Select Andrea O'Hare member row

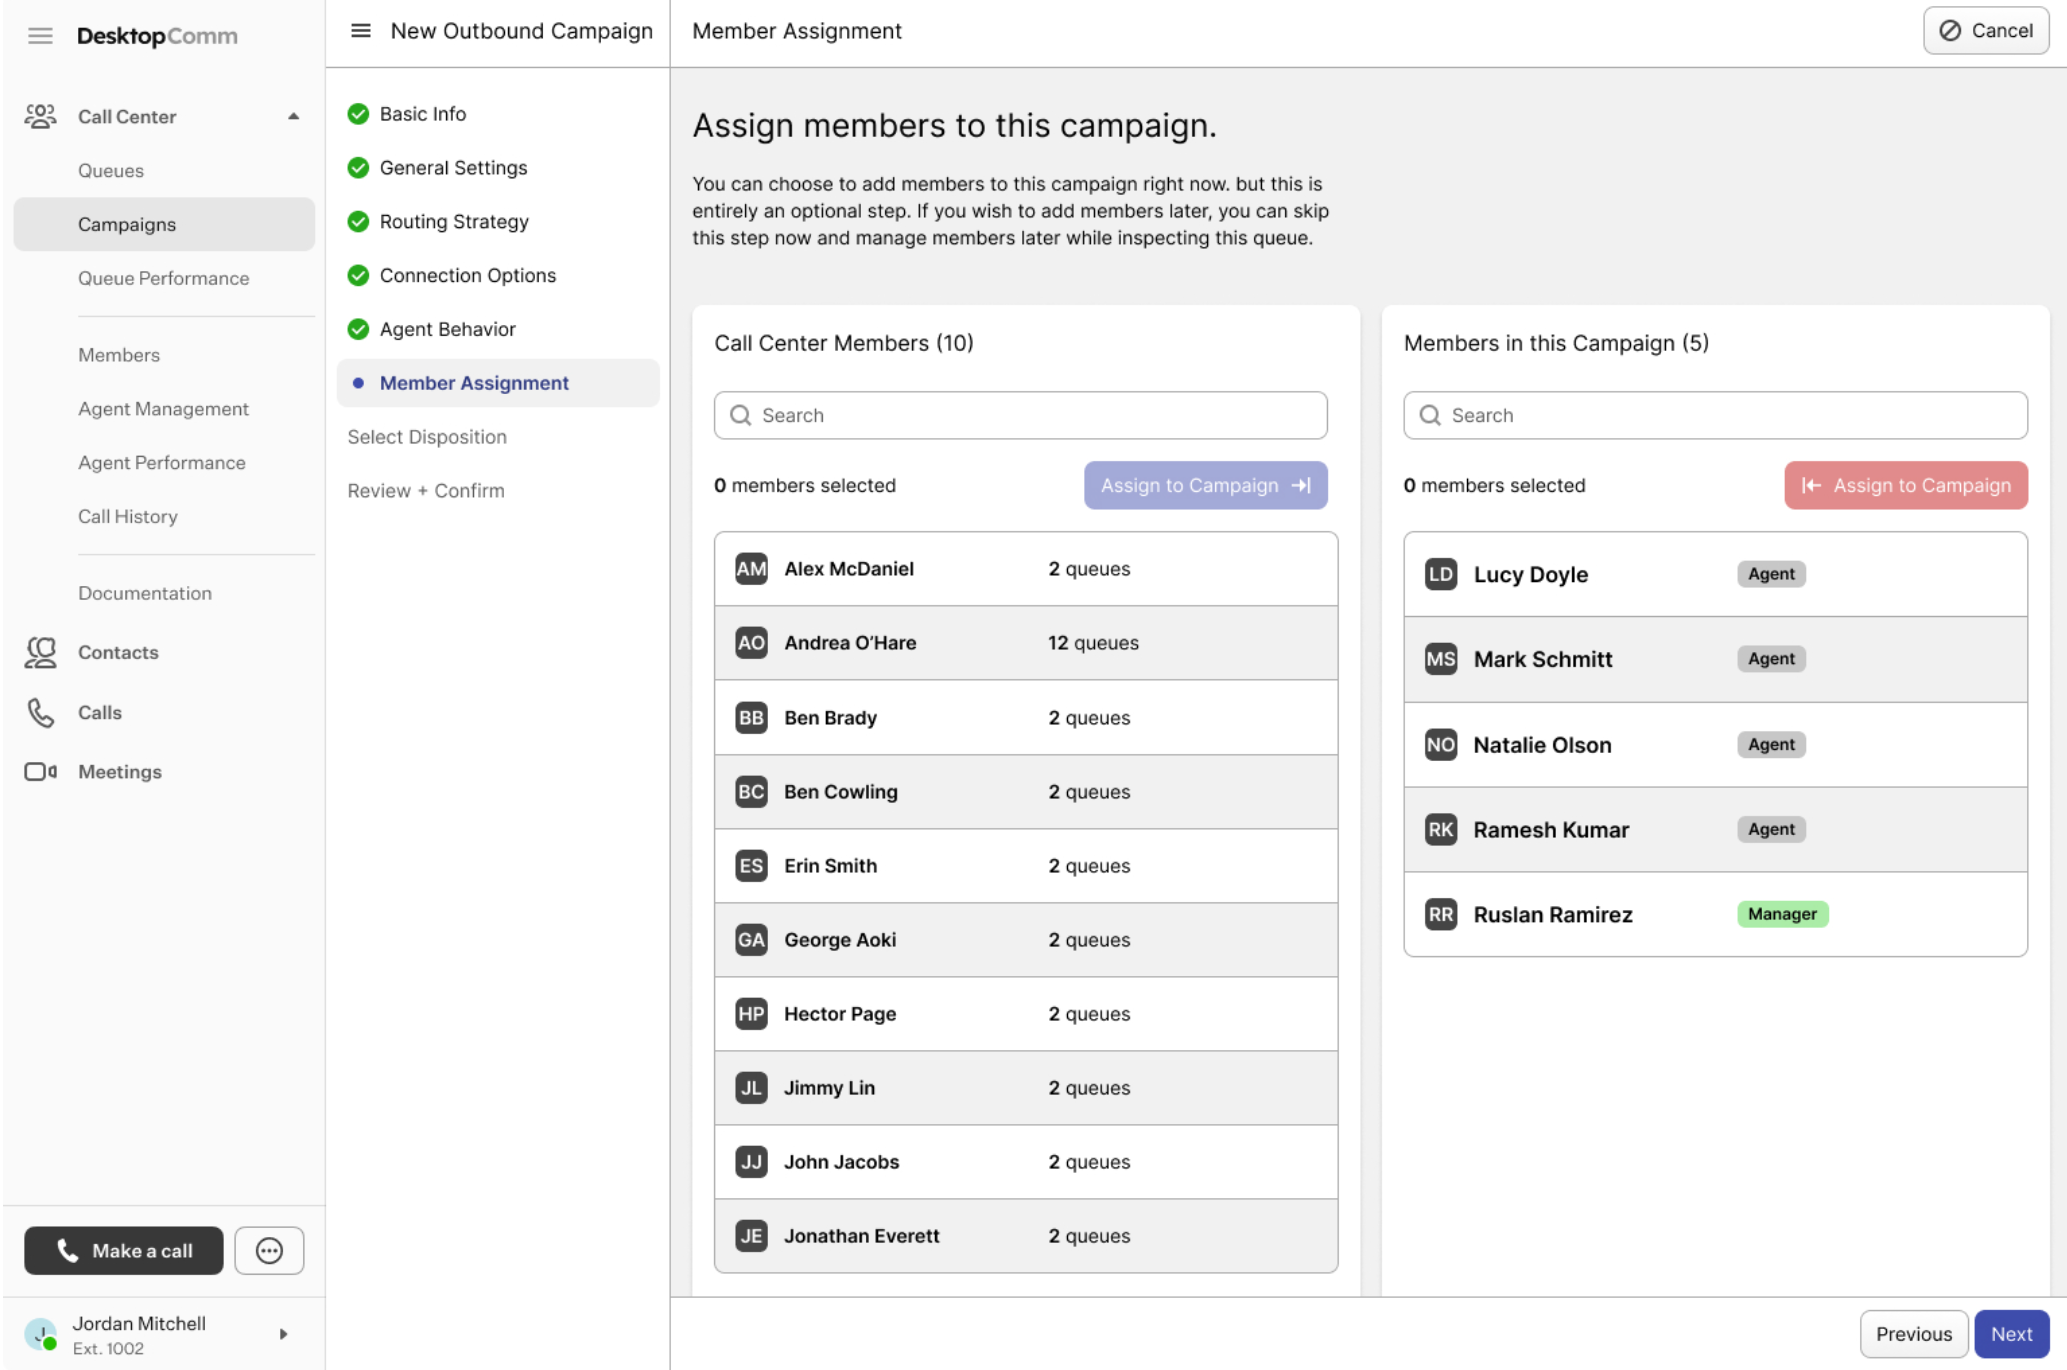click(x=1025, y=643)
